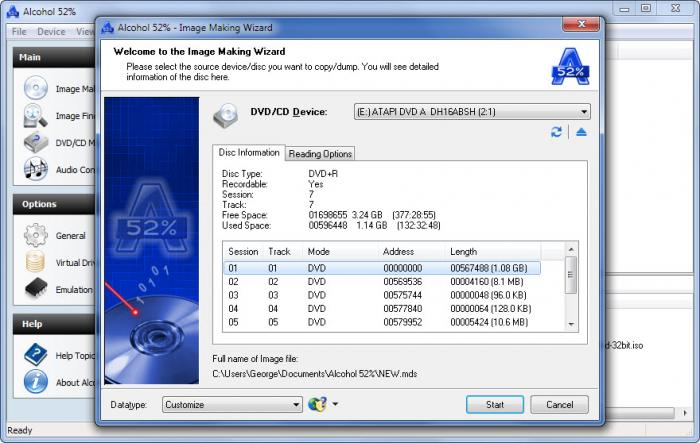Click the session list scrollbar thumb

point(571,275)
